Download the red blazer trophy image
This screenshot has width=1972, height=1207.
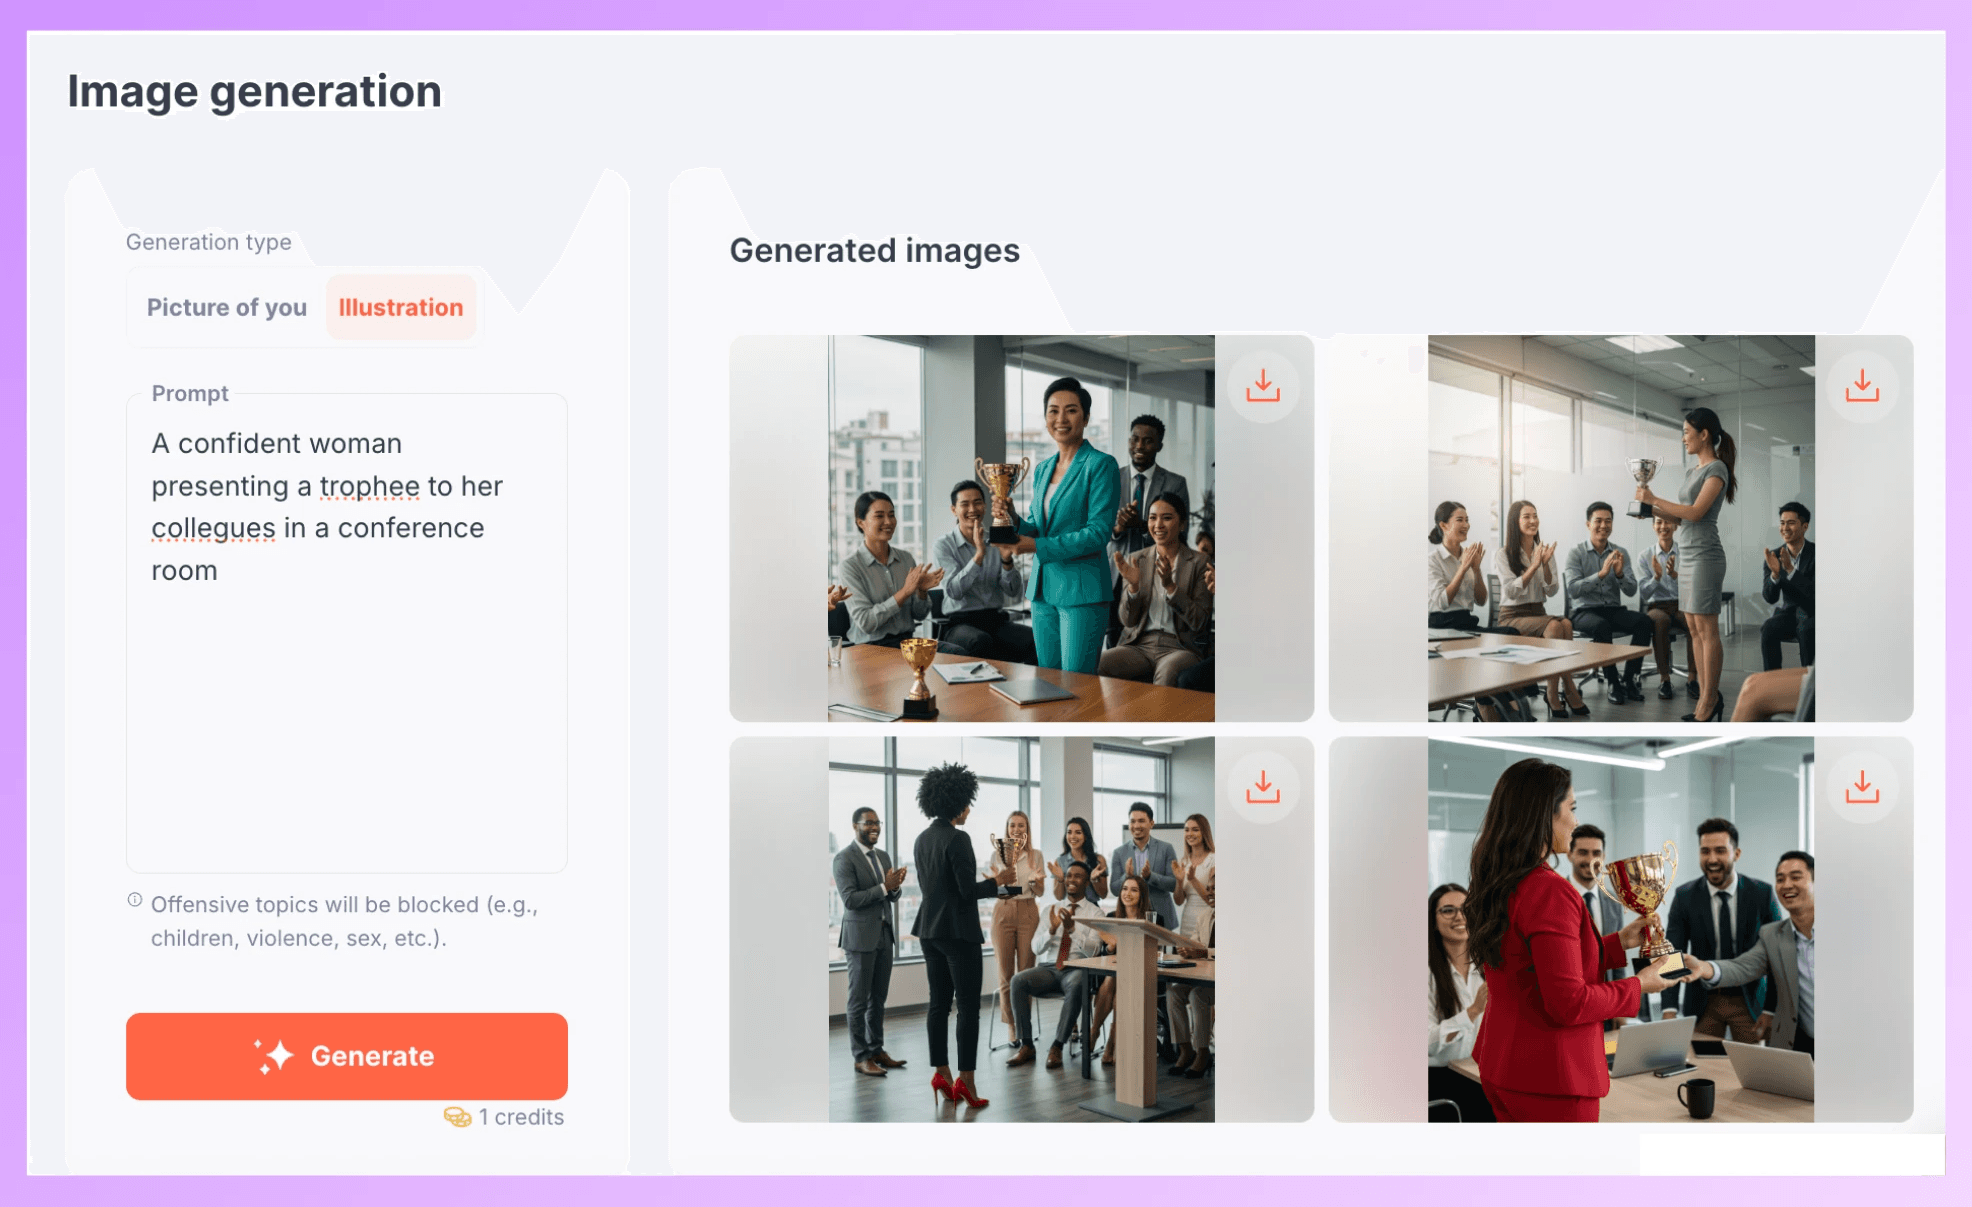pos(1862,788)
